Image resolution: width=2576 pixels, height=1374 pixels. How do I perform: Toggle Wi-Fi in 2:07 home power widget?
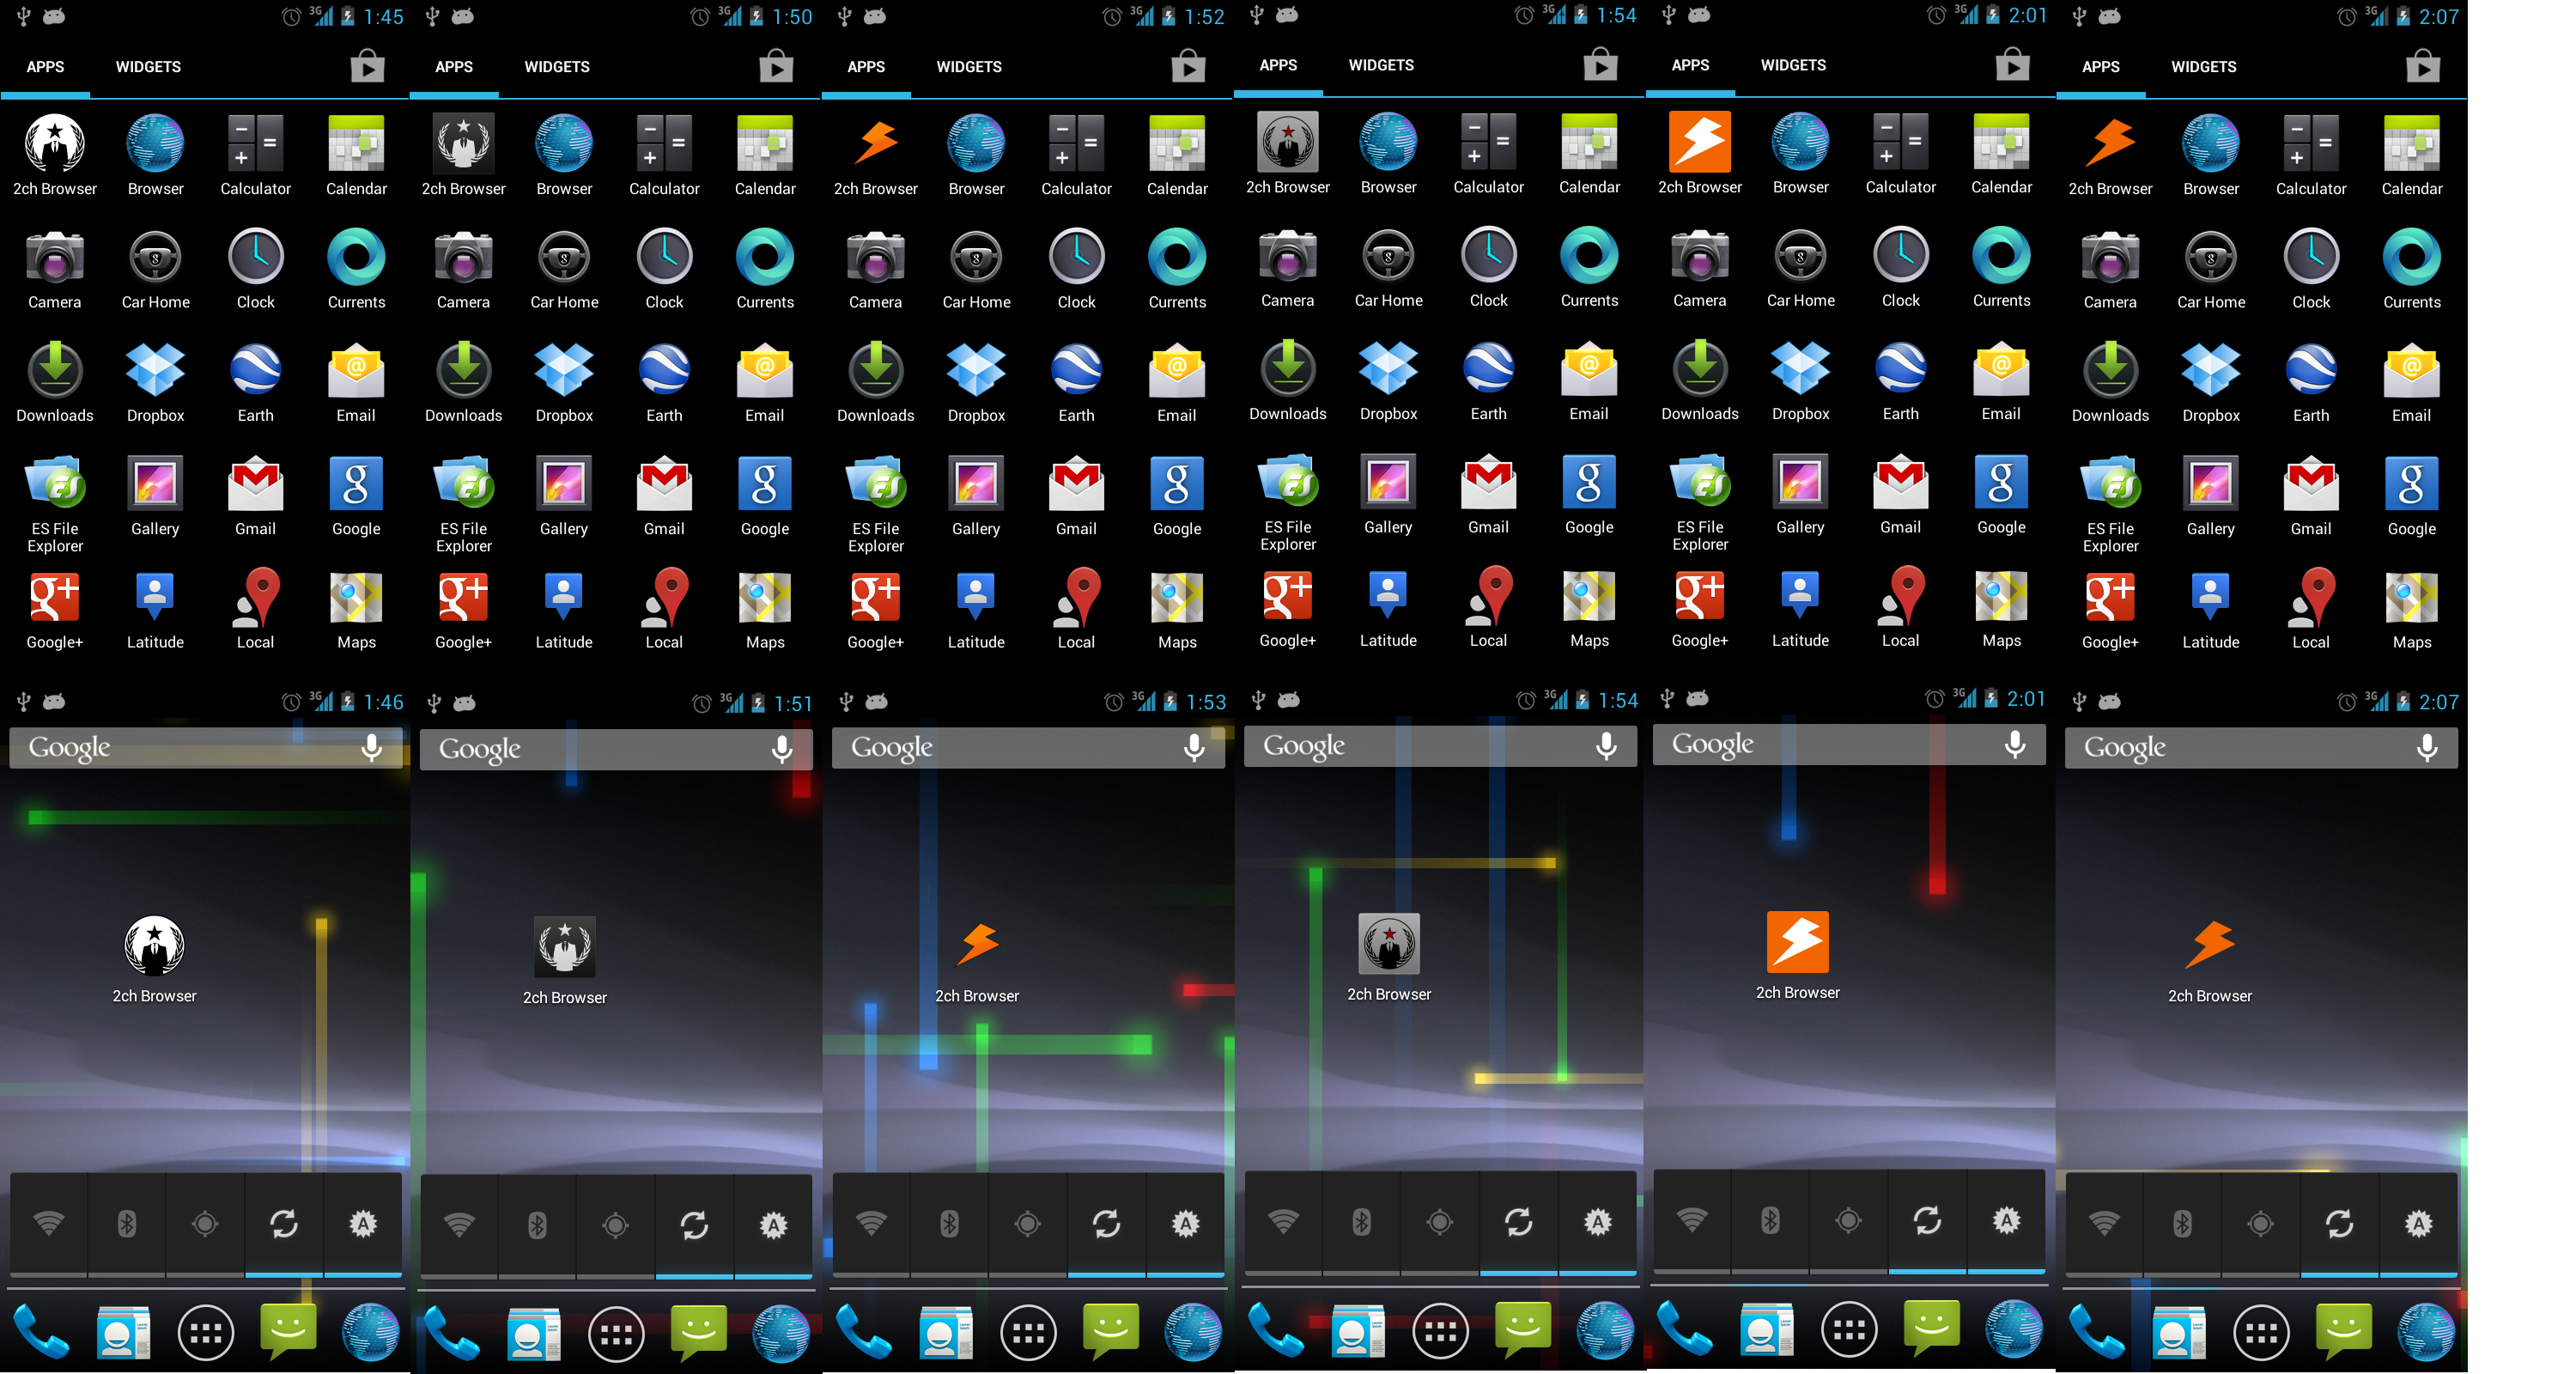pos(2104,1224)
